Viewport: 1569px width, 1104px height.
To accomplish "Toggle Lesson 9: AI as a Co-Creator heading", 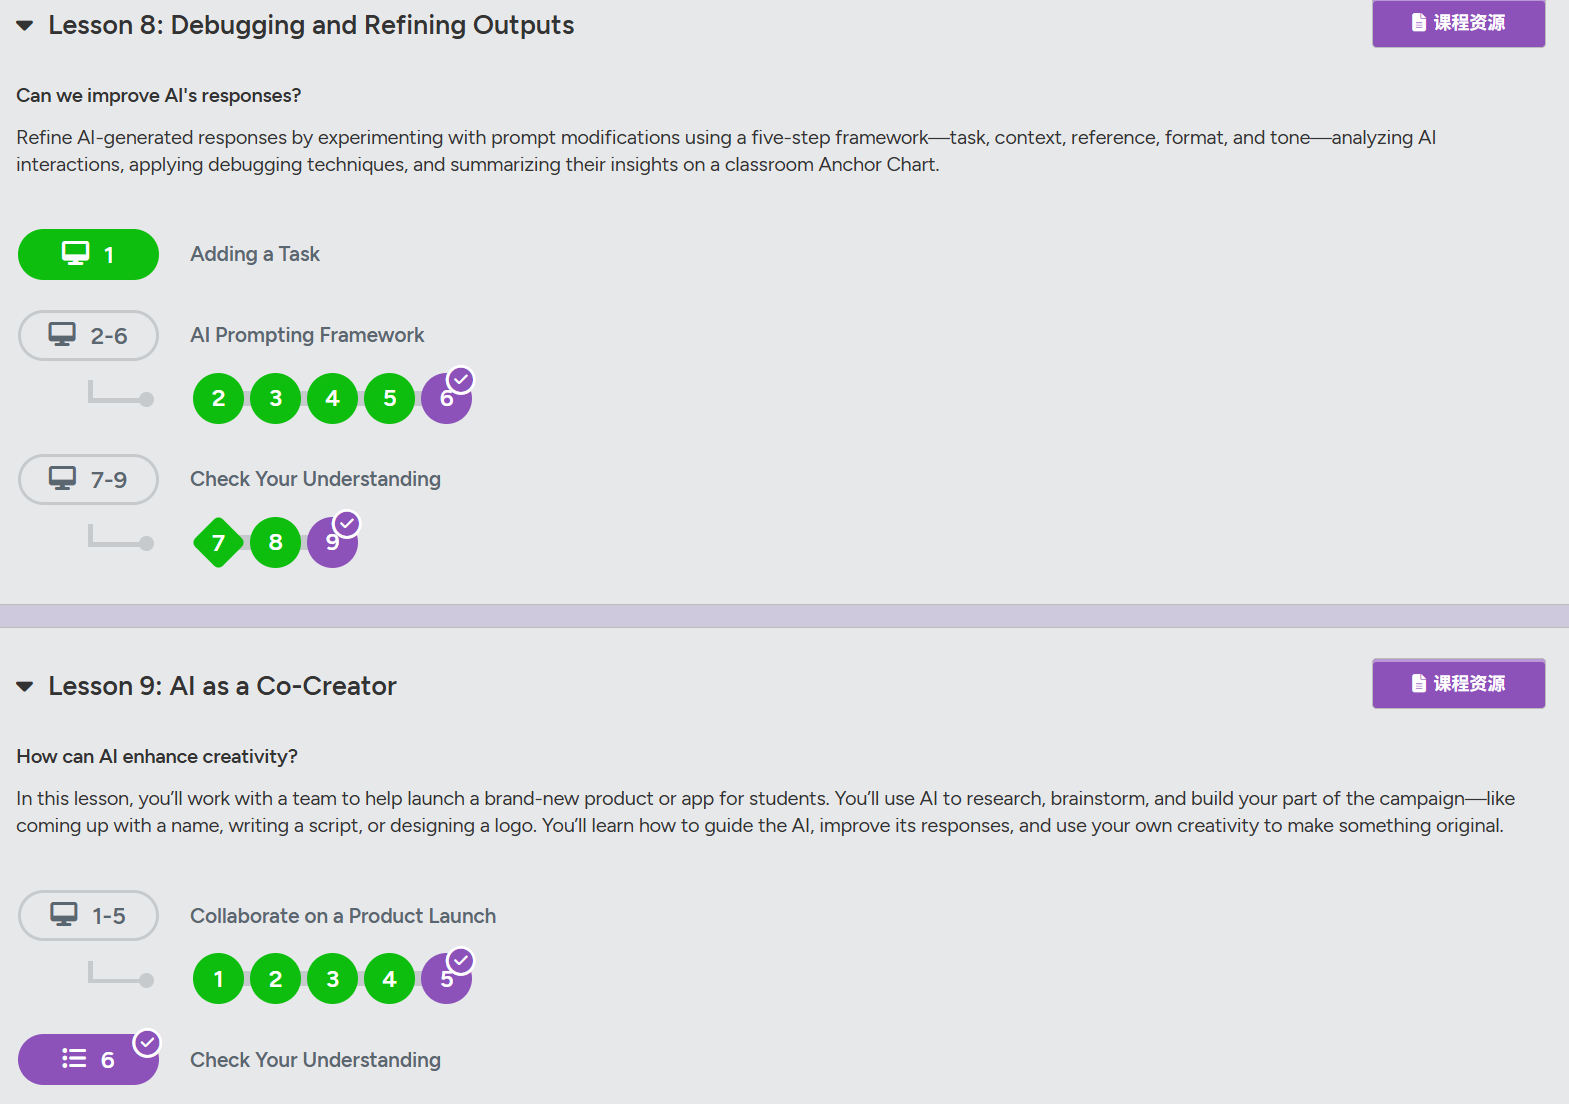I will (x=222, y=686).
